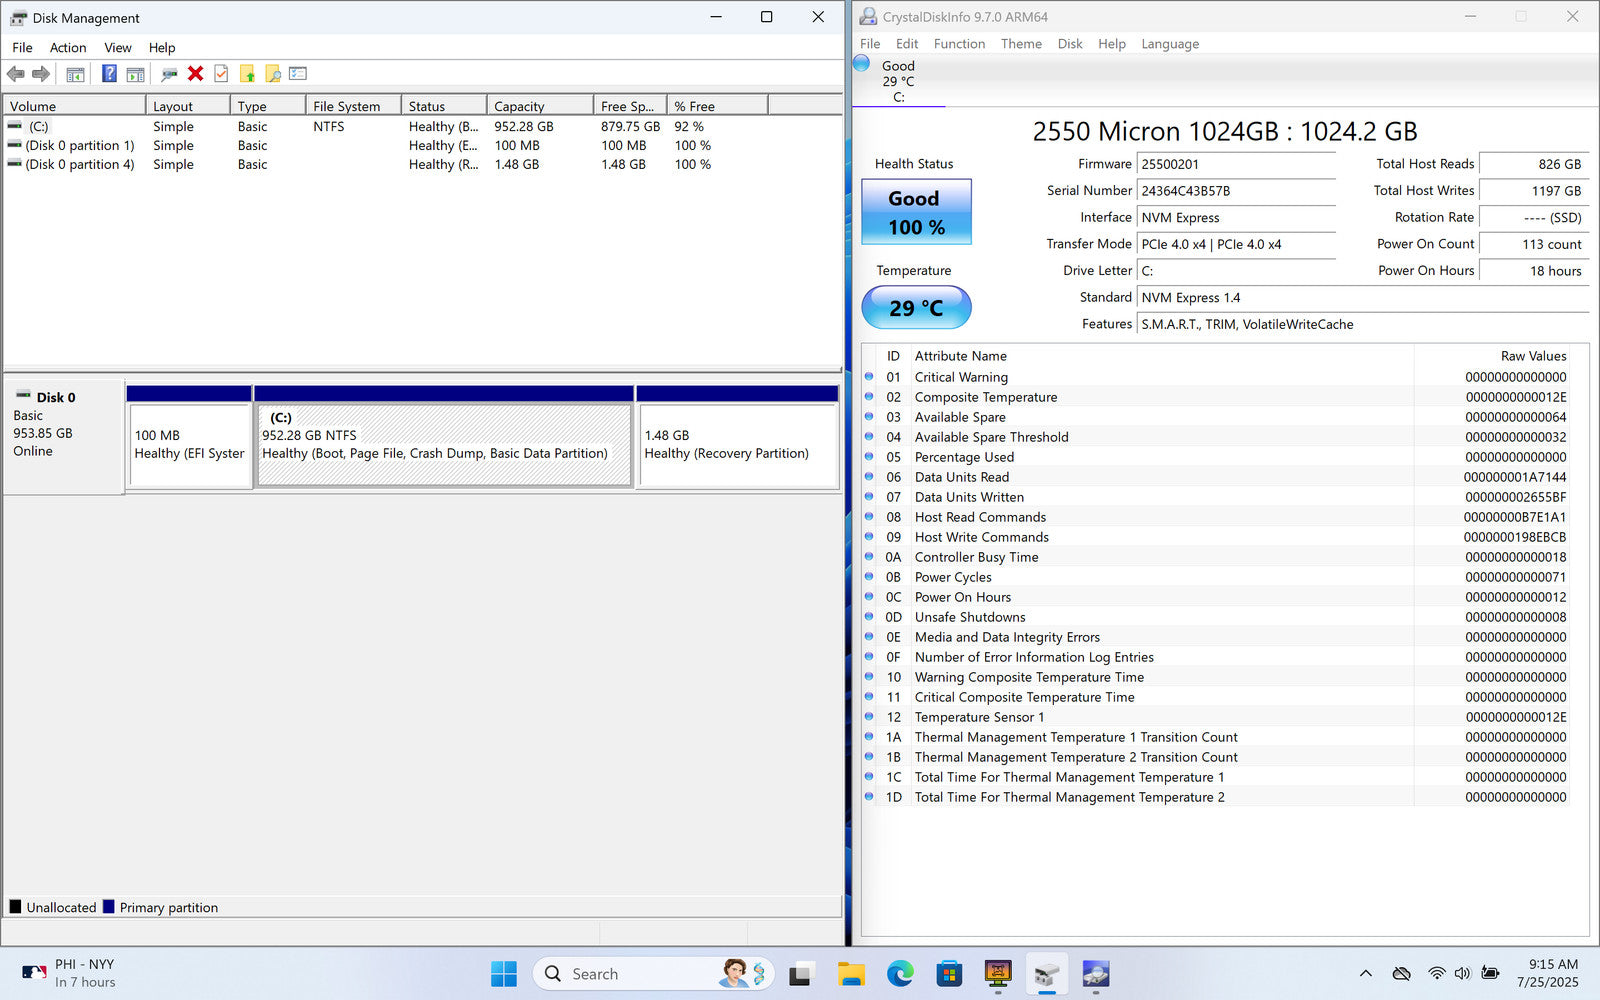Viewport: 1600px width, 1000px height.
Task: Toggle the Show/Hide Console Tree toolbar icon
Action: click(x=75, y=74)
